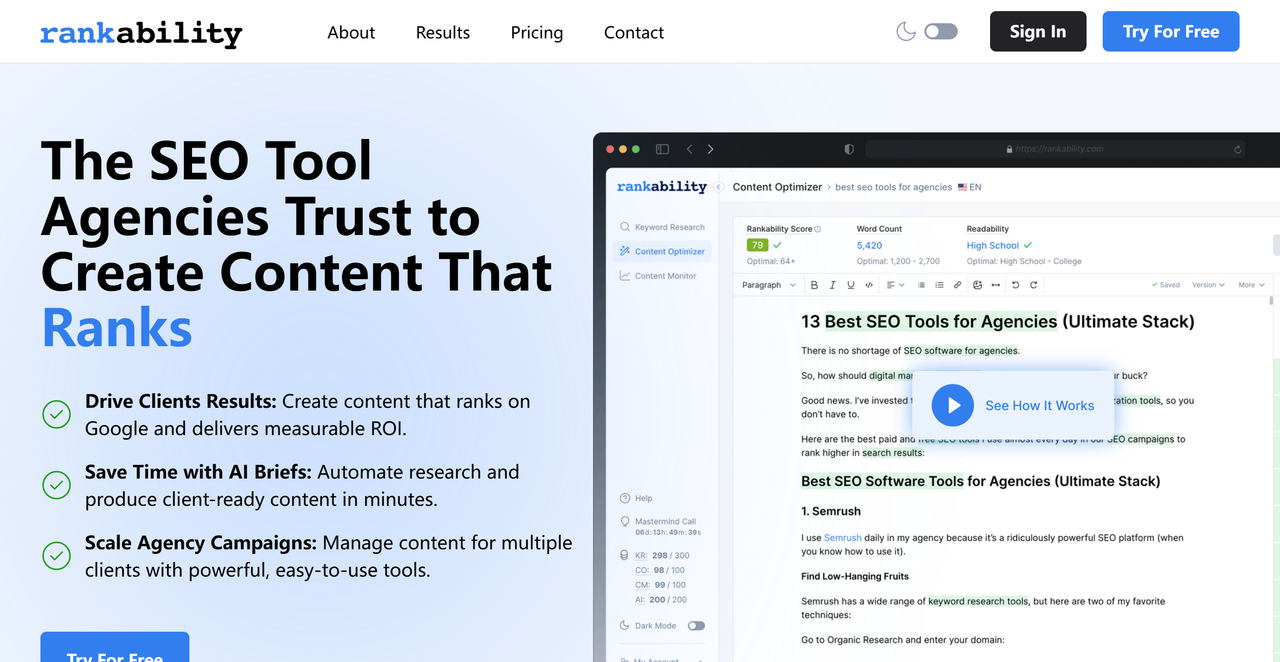The height and width of the screenshot is (662, 1280).
Task: Click the emoji icon in the editor toolbar
Action: (977, 285)
